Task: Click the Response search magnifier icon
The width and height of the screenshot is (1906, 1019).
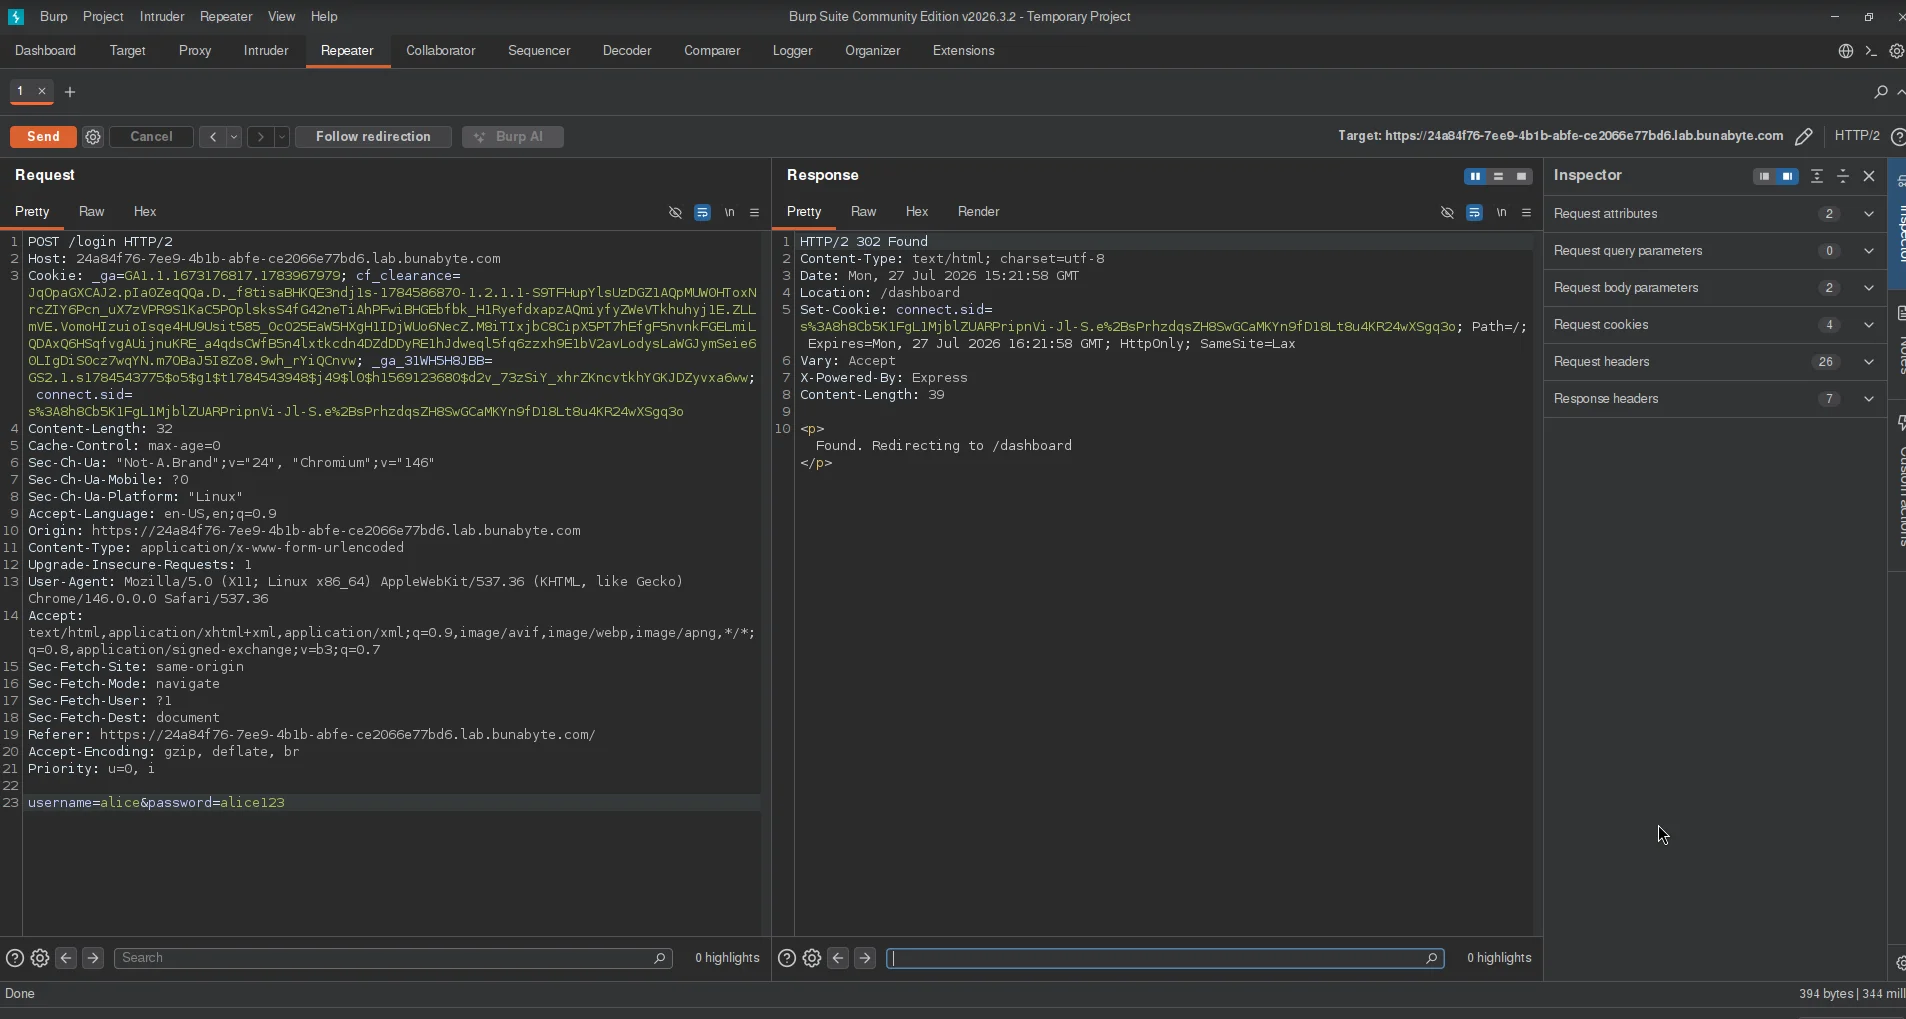Action: pos(1431,958)
